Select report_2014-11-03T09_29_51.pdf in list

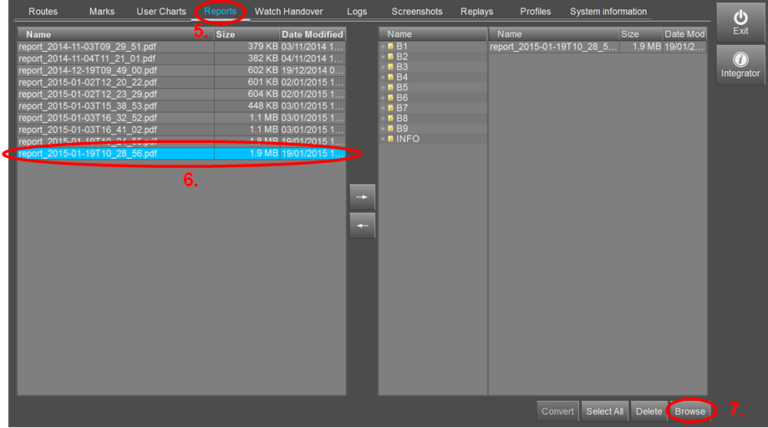181,47
